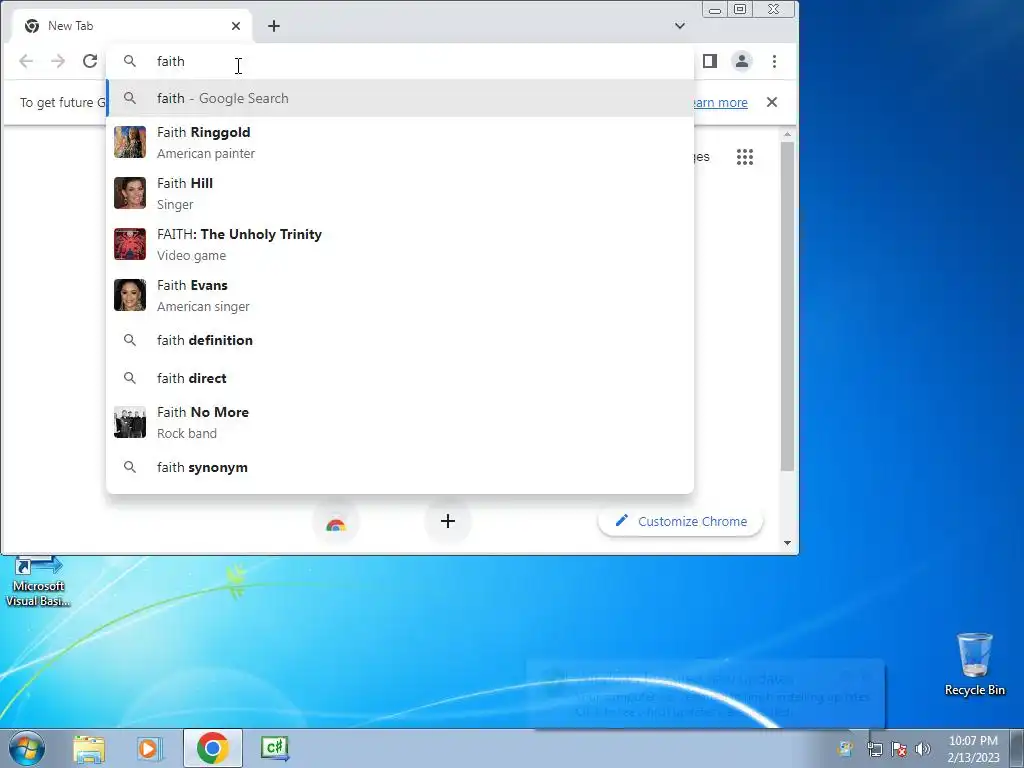Open tab search chevron dropdown
The image size is (1024, 768).
(x=680, y=26)
